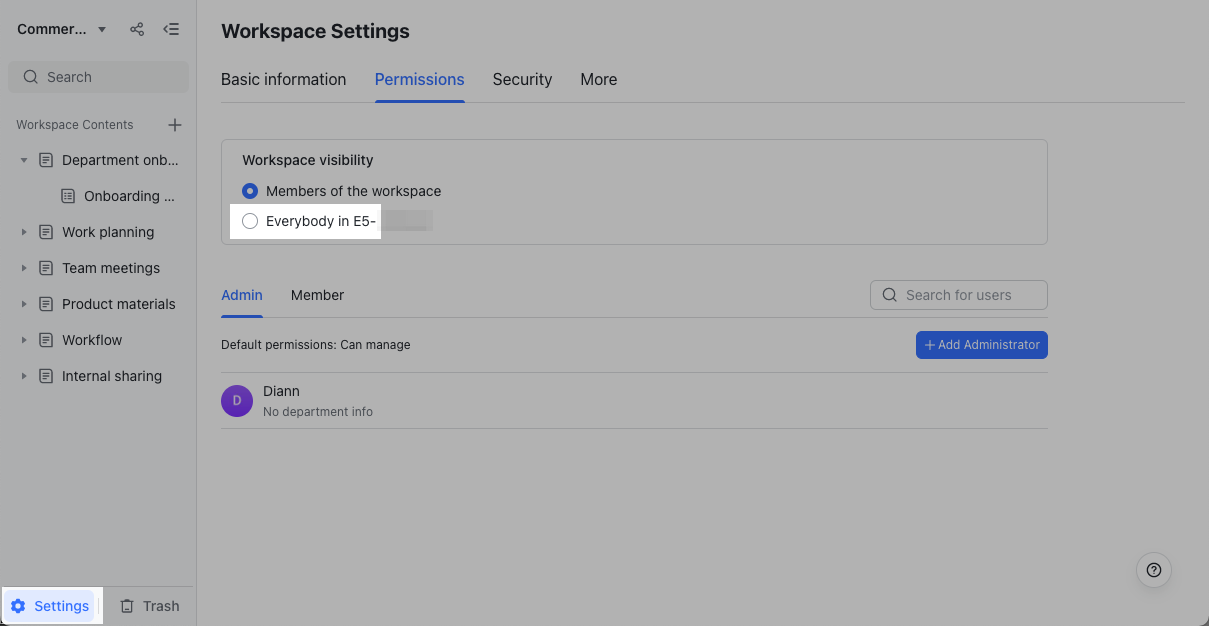This screenshot has width=1209, height=626.
Task: Expand the Work planning tree node
Action: click(x=24, y=232)
